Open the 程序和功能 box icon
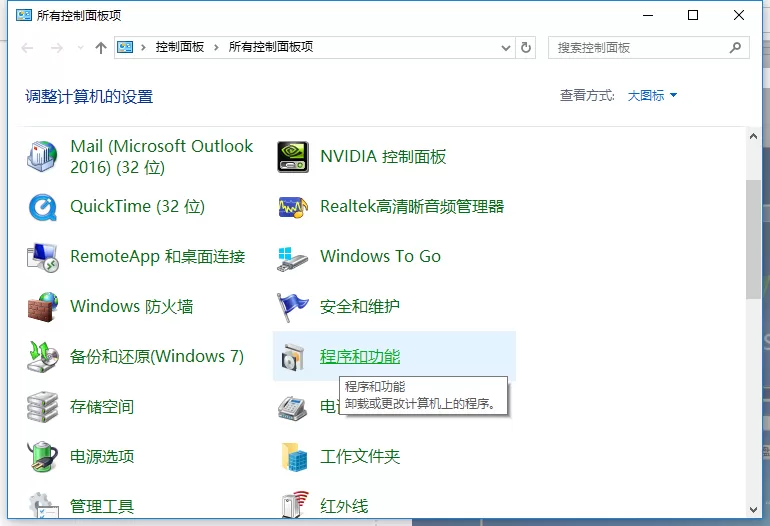The width and height of the screenshot is (770, 526). coord(293,357)
